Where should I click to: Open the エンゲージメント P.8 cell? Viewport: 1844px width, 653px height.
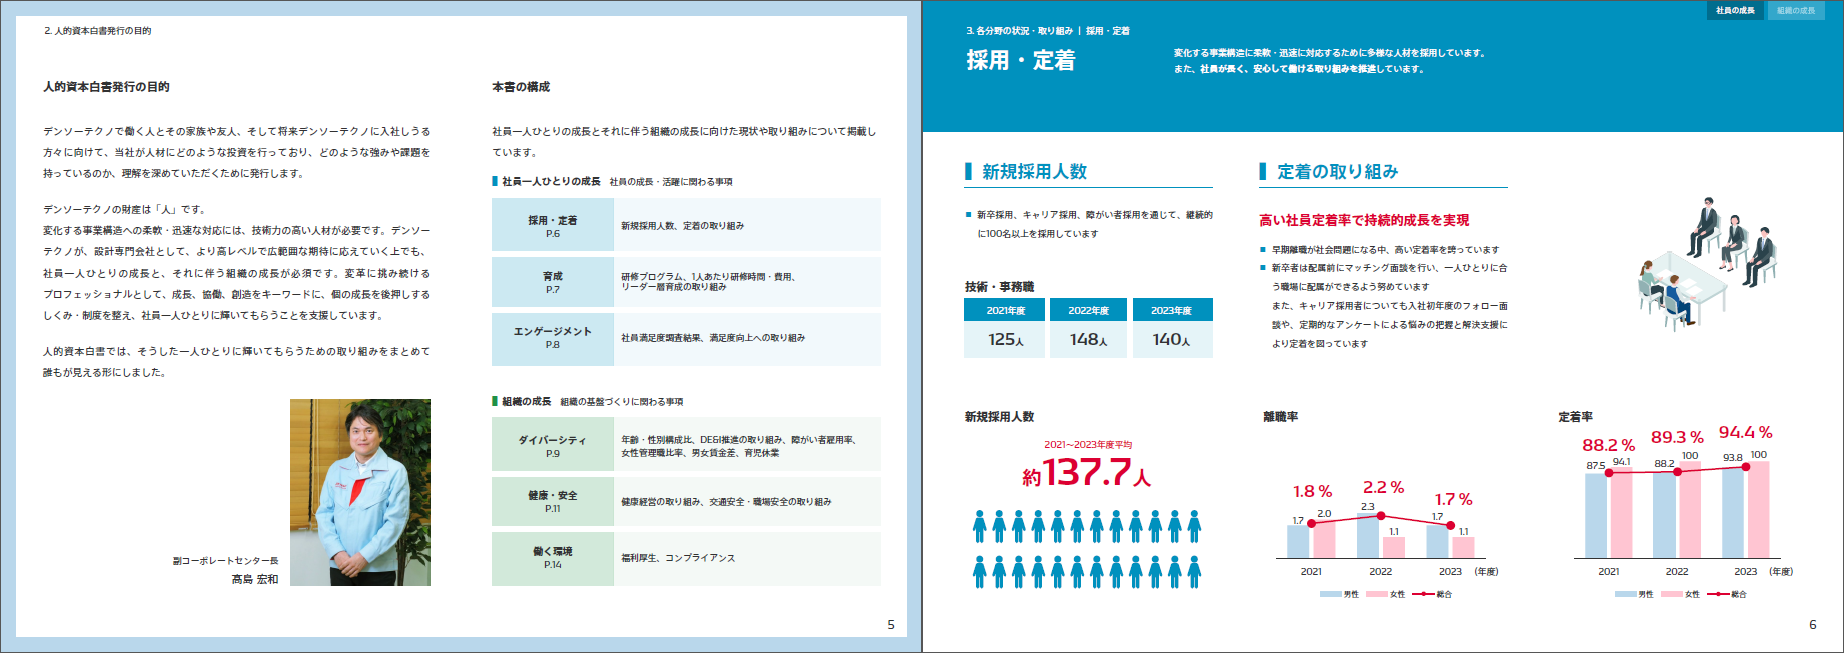[x=553, y=338]
